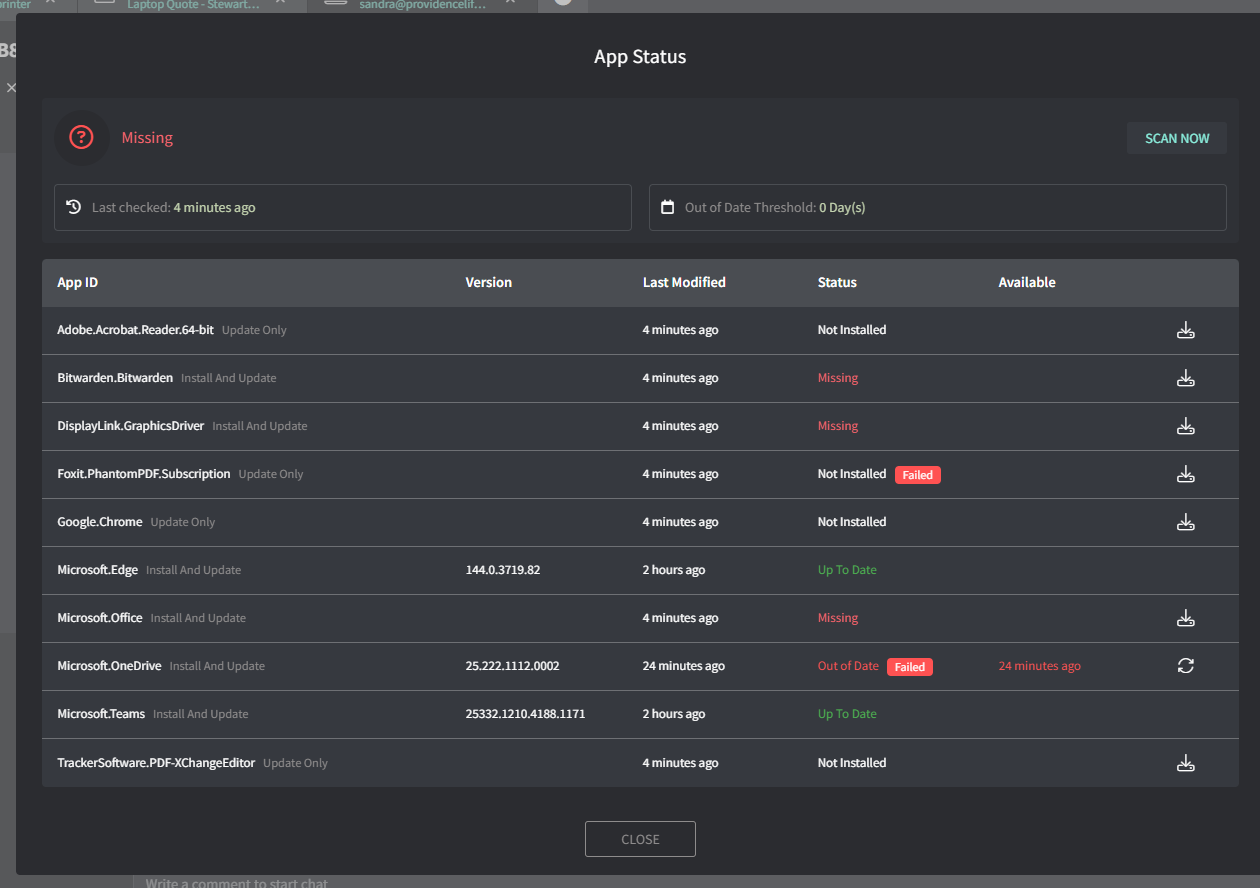This screenshot has height=888, width=1260.
Task: Click the Failed badge on Microsoft.OneDrive
Action: [909, 667]
